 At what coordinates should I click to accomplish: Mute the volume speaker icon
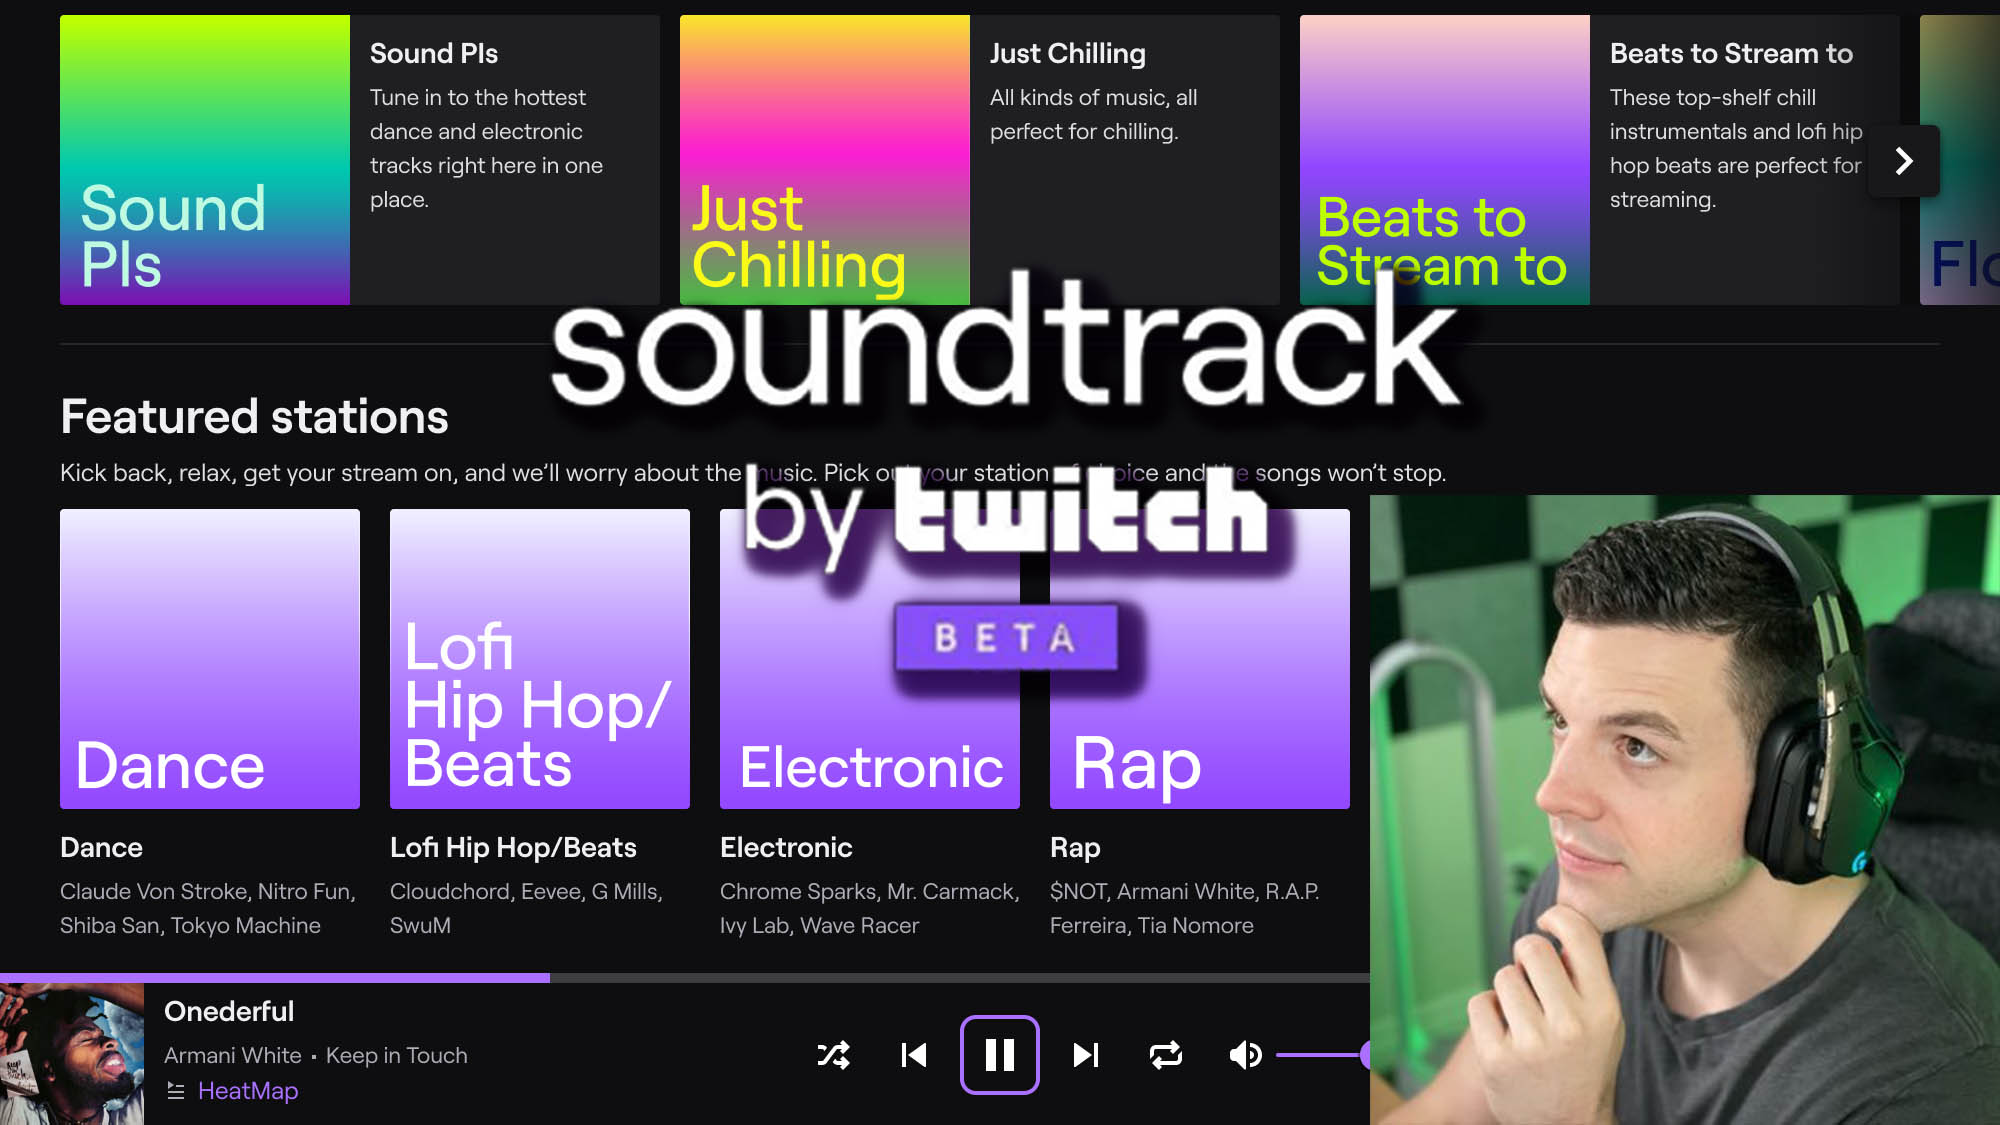[1245, 1055]
